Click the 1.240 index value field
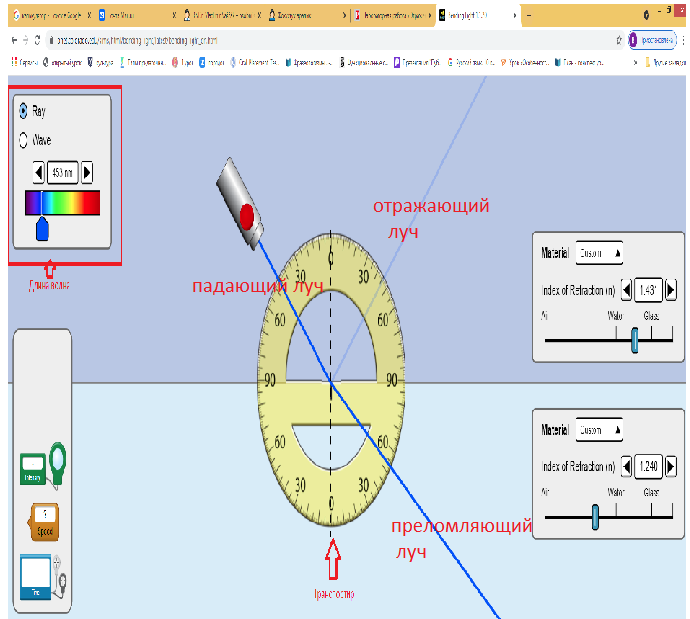 (648, 466)
